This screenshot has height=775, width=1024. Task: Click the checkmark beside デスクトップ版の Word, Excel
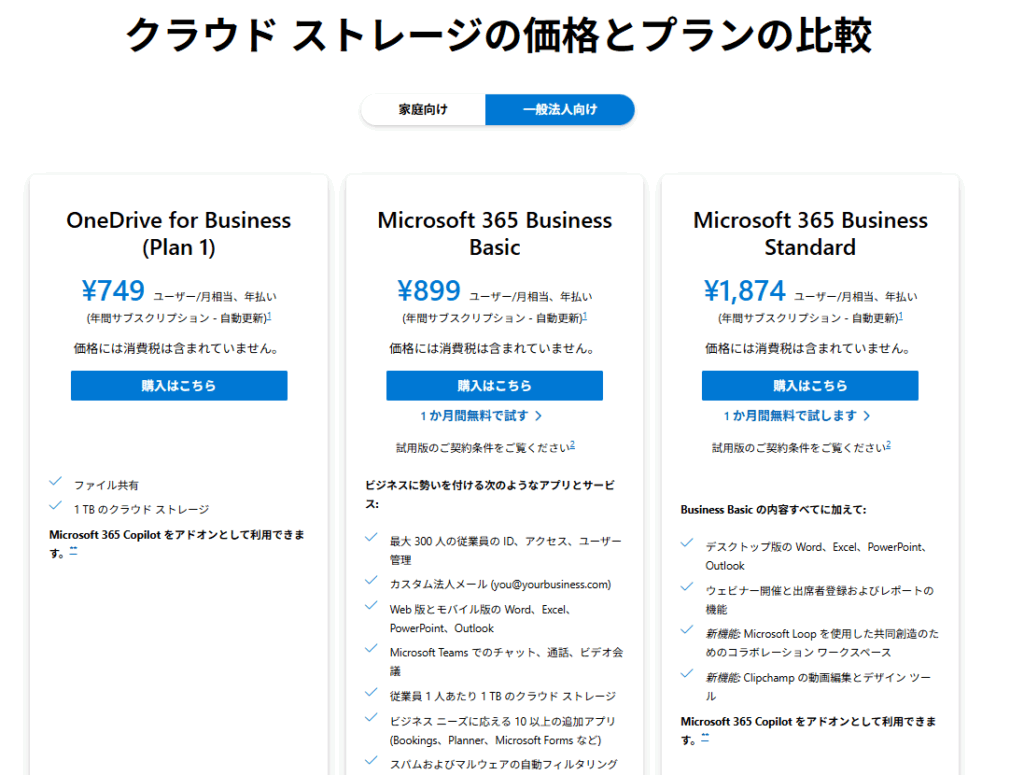(686, 543)
